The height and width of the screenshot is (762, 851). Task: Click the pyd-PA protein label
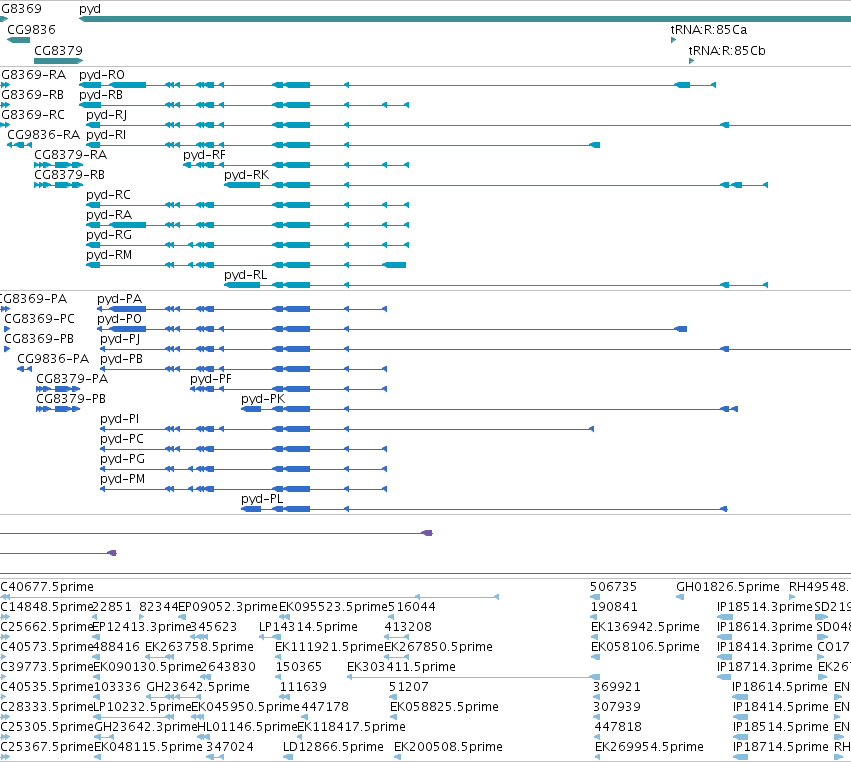tap(119, 299)
